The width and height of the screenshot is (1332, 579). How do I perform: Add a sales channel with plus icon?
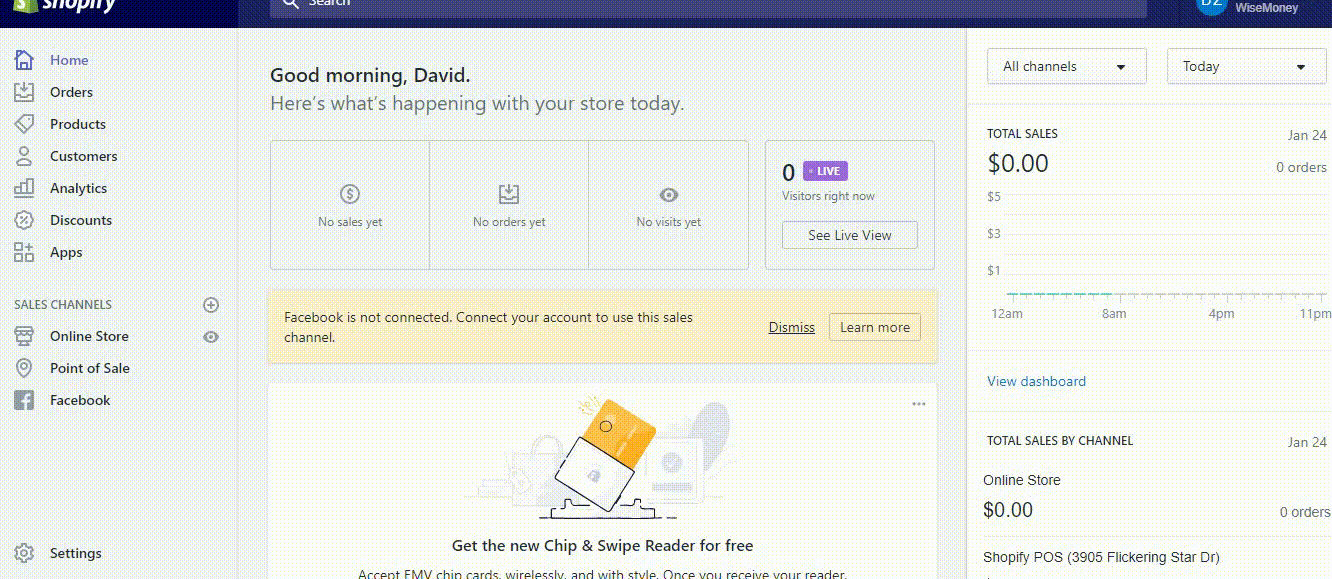coord(211,305)
